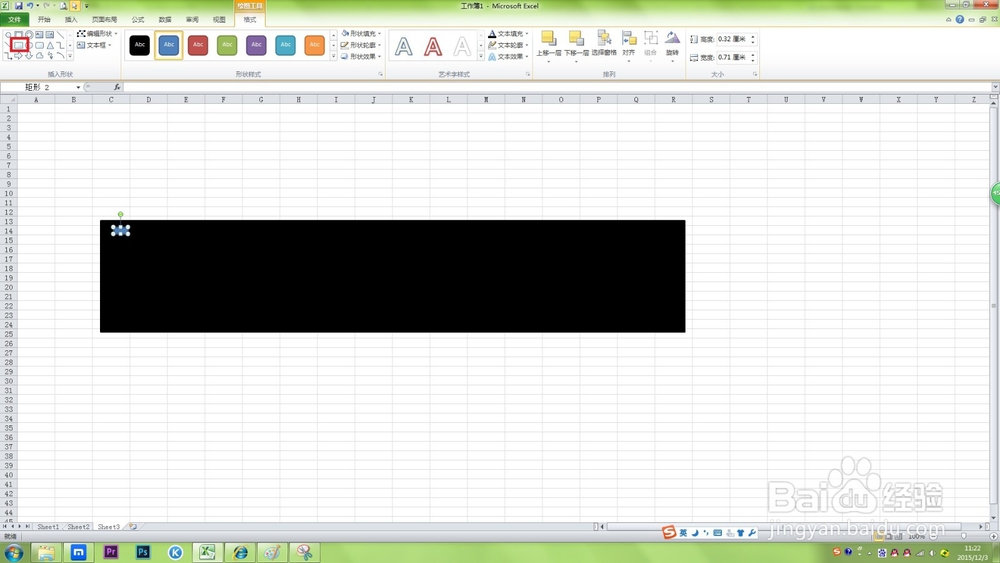
Task: Apply the black Abc shape style
Action: click(140, 45)
